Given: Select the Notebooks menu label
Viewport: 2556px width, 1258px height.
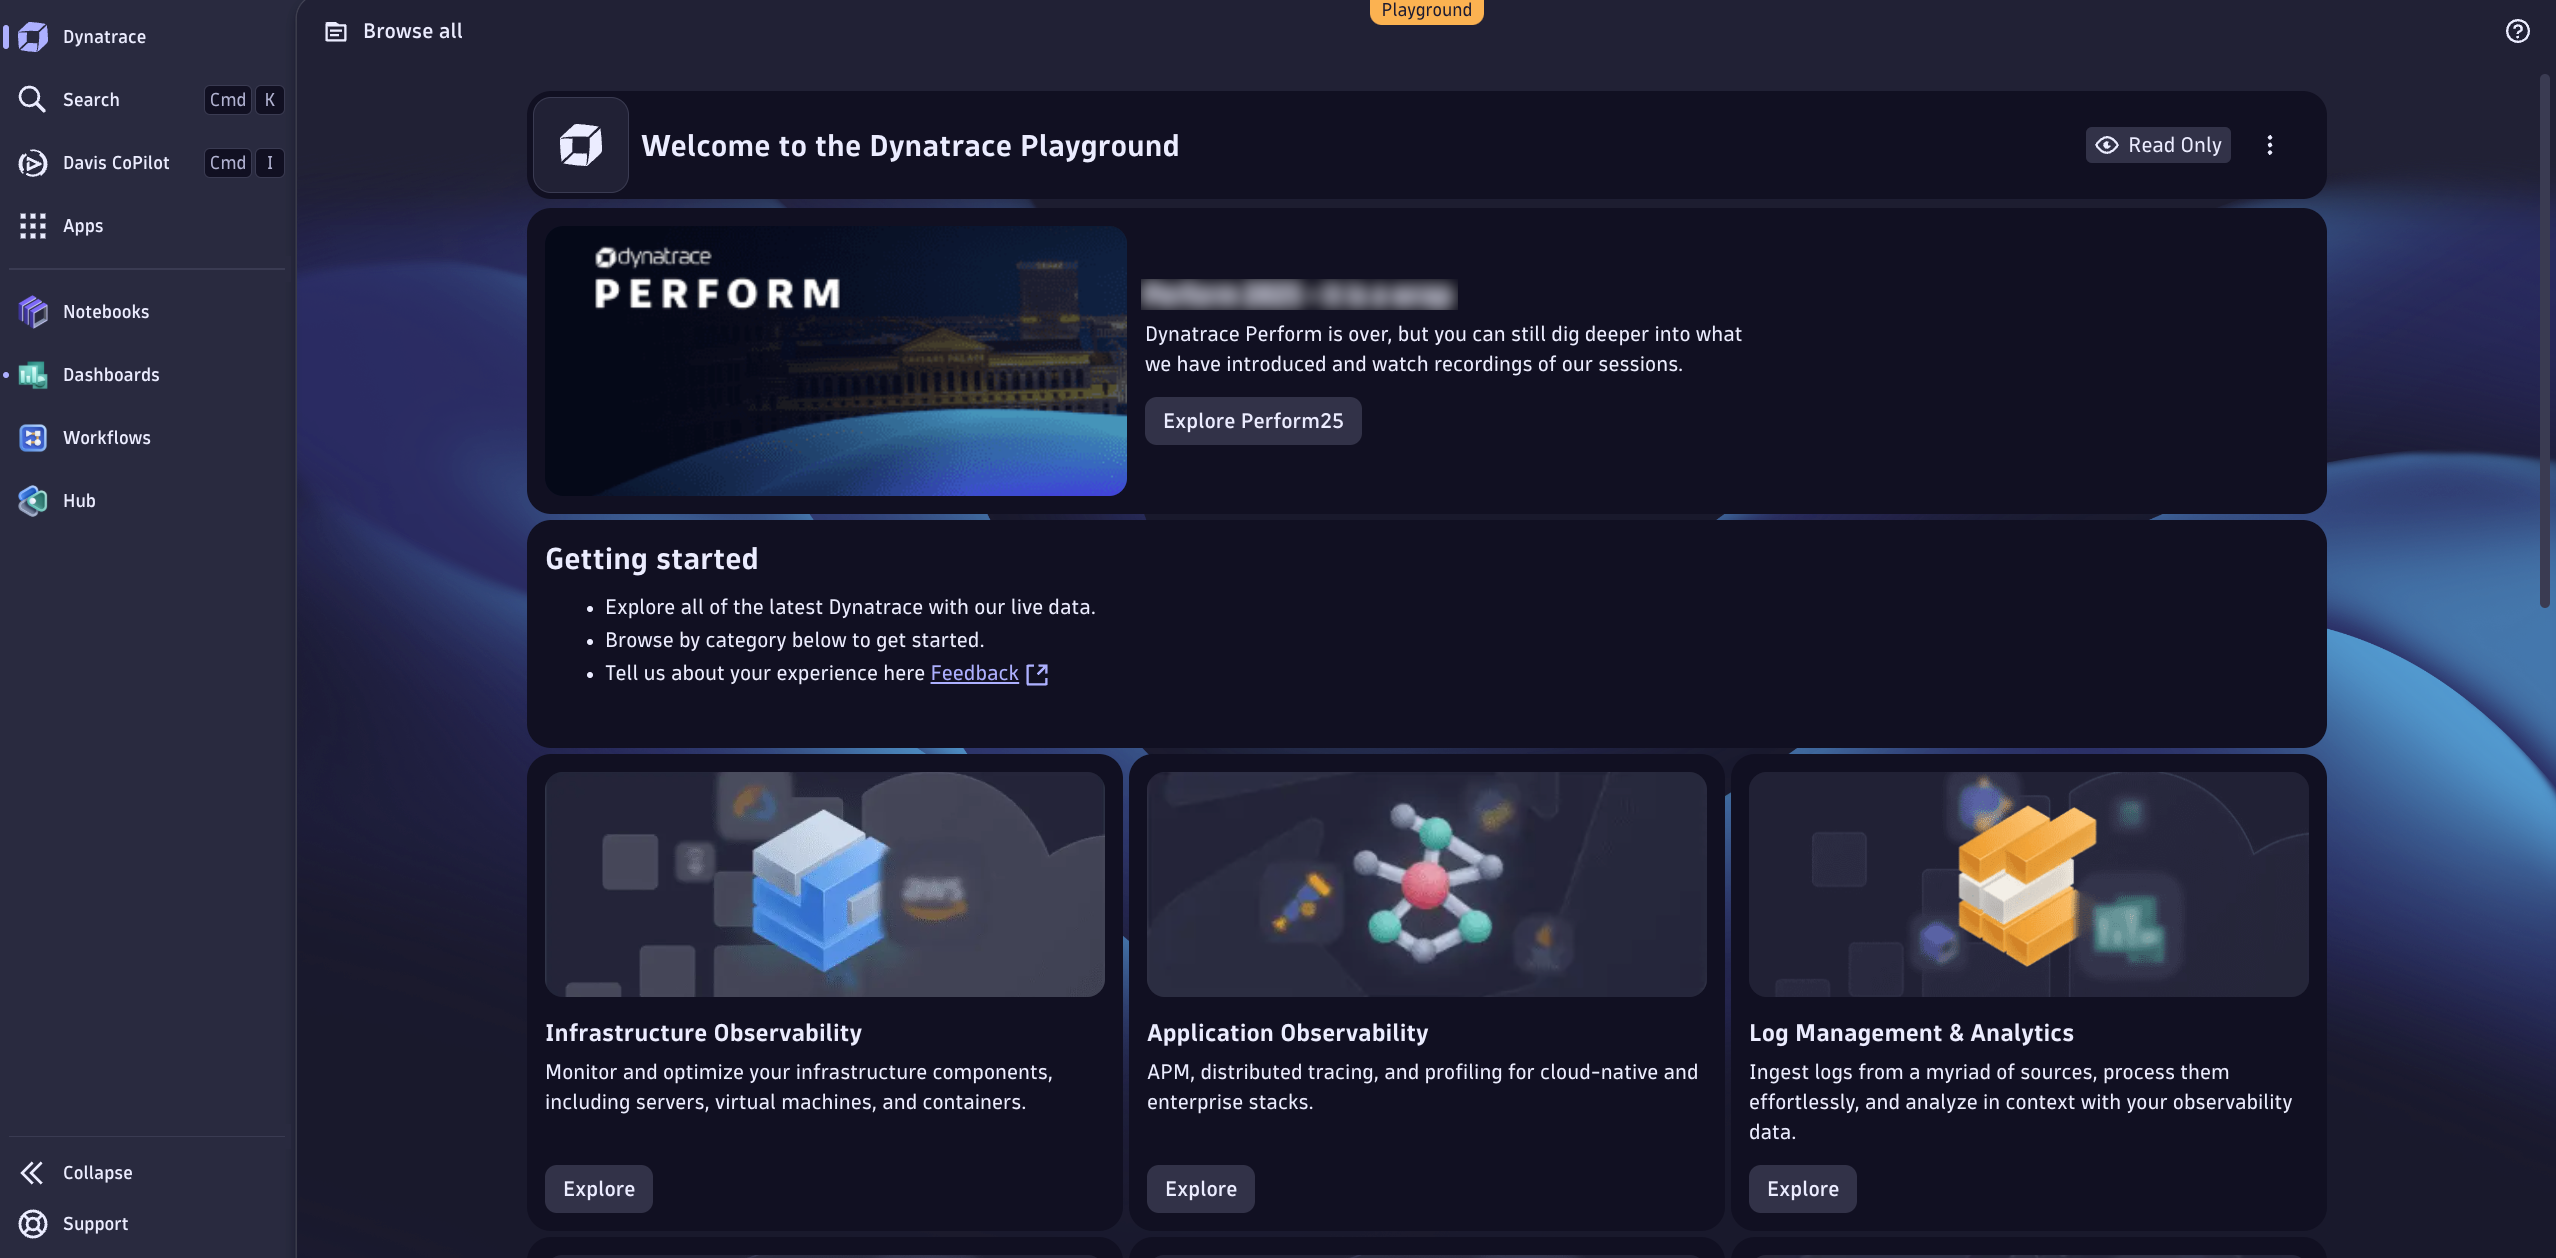Looking at the screenshot, I should coord(106,312).
